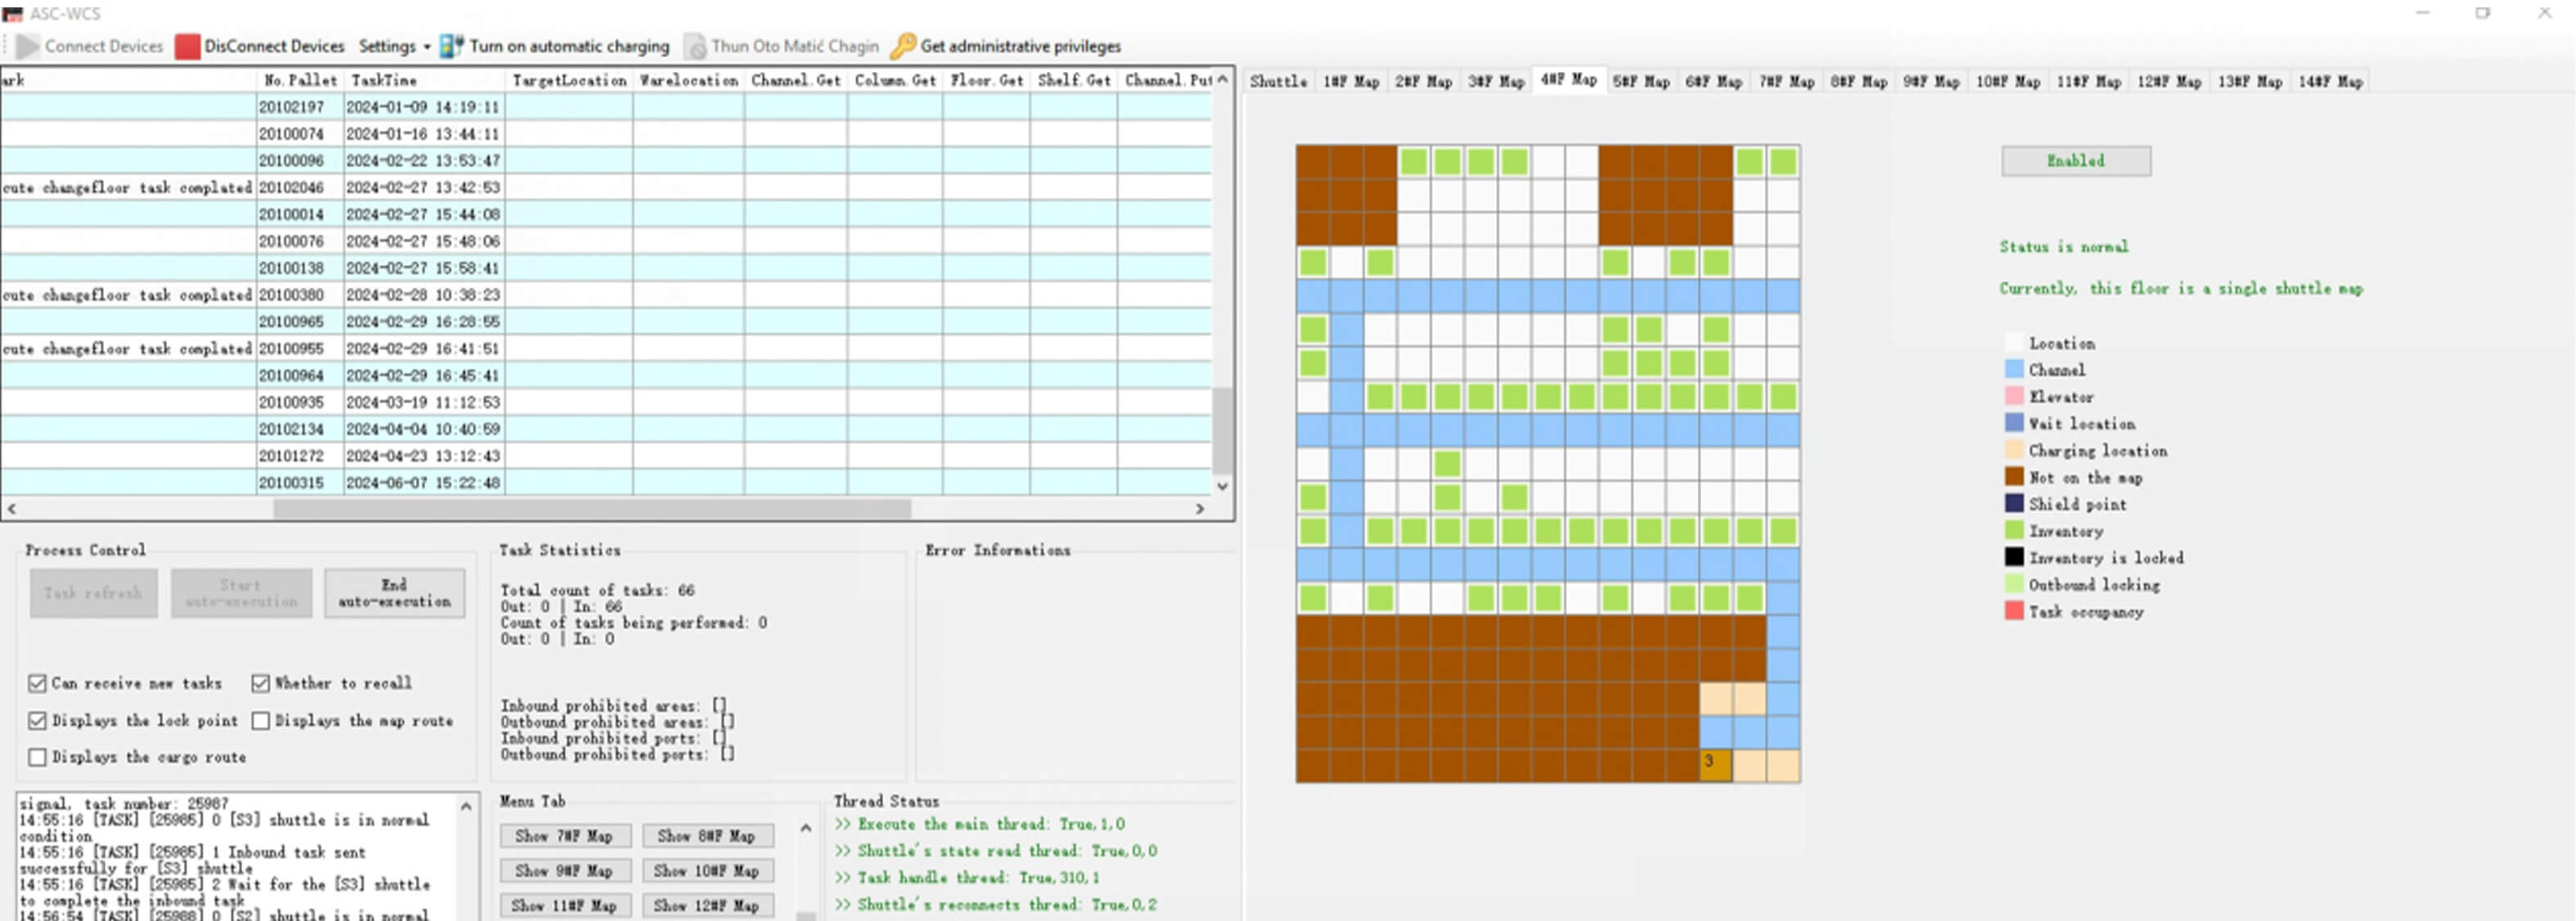This screenshot has height=921, width=2576.
Task: Enable Displays the cargo route checkbox
Action: coord(38,757)
